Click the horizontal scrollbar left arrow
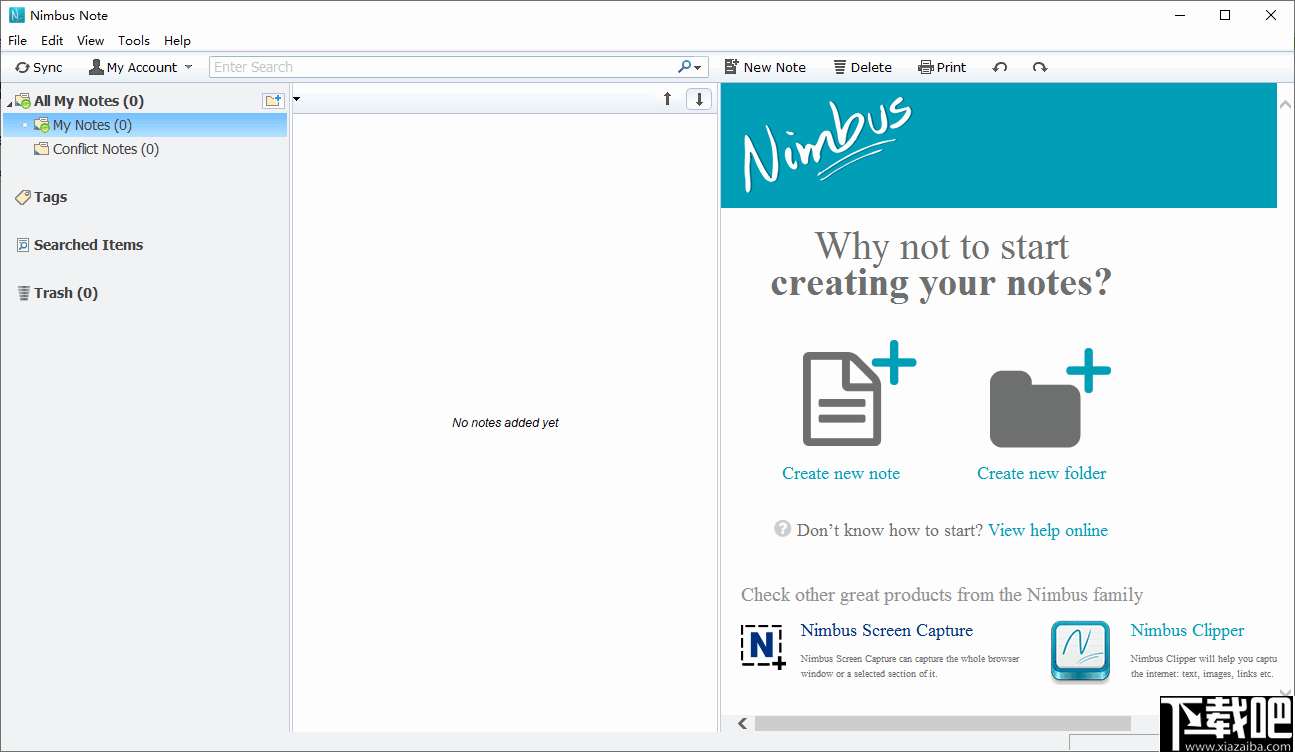Screen dimensions: 1295x752 (x=743, y=723)
